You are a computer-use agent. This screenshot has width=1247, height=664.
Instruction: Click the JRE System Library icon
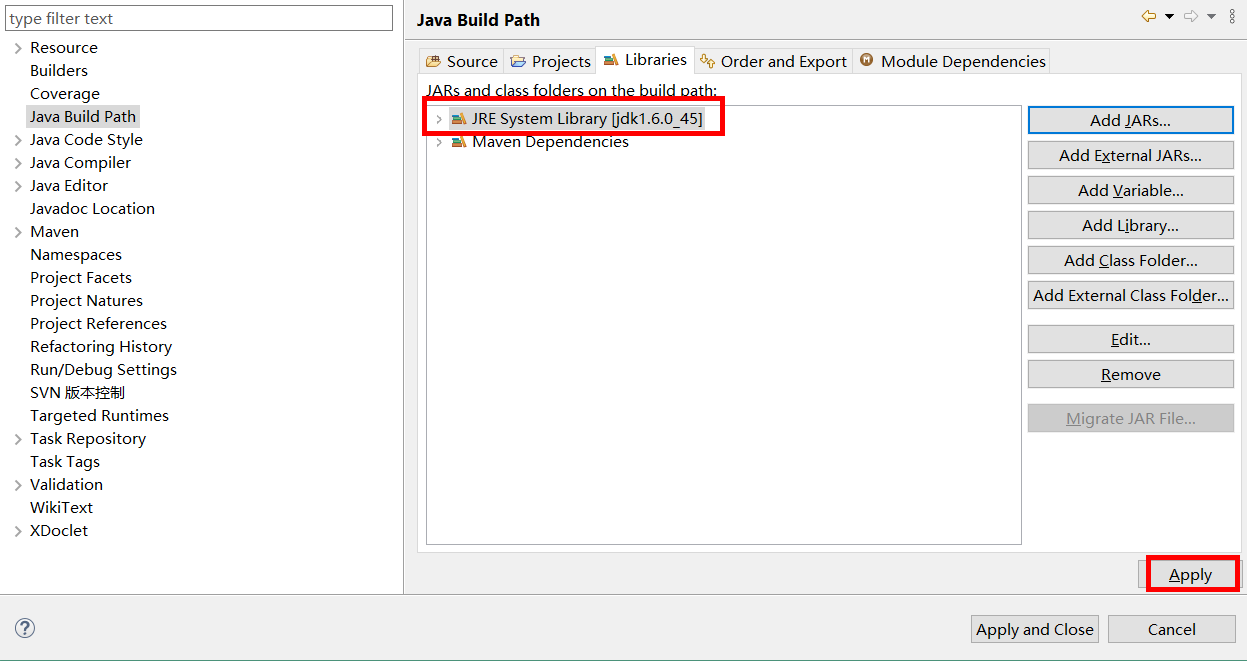[459, 119]
